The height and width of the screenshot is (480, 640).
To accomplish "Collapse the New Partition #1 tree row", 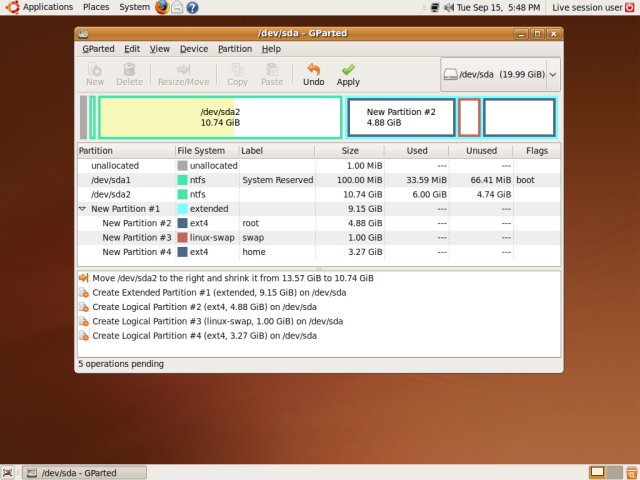I will click(x=82, y=209).
